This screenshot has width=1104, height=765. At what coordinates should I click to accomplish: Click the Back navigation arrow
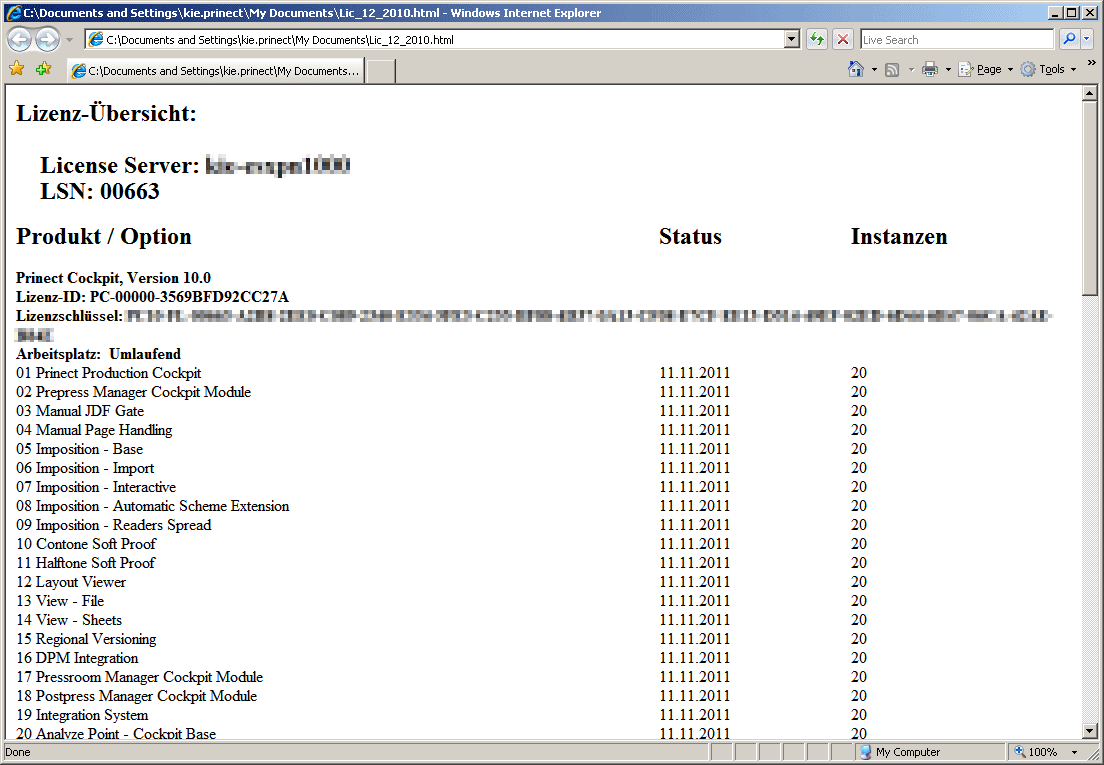[20, 39]
